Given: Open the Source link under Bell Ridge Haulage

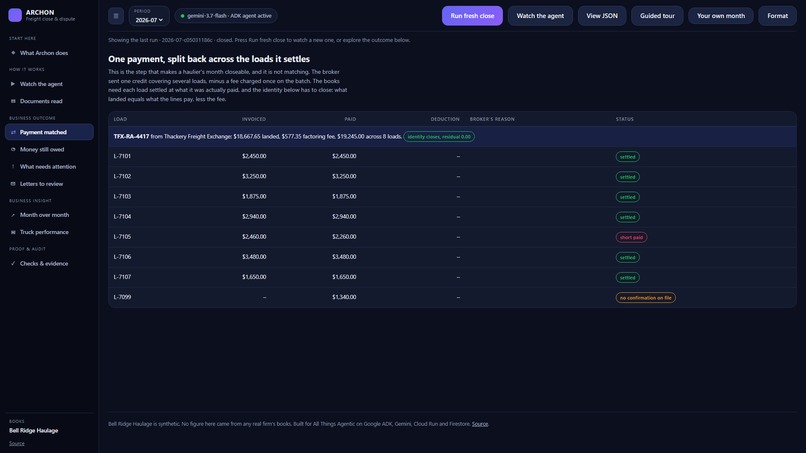Looking at the screenshot, I should point(16,443).
